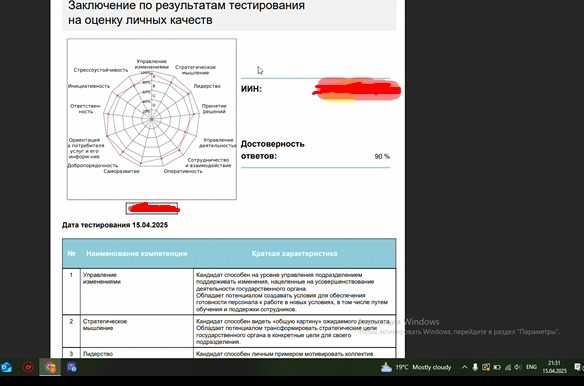Screen dimensions: 584x386
Task: Click the microphone icon in system tray
Action: tap(475, 367)
